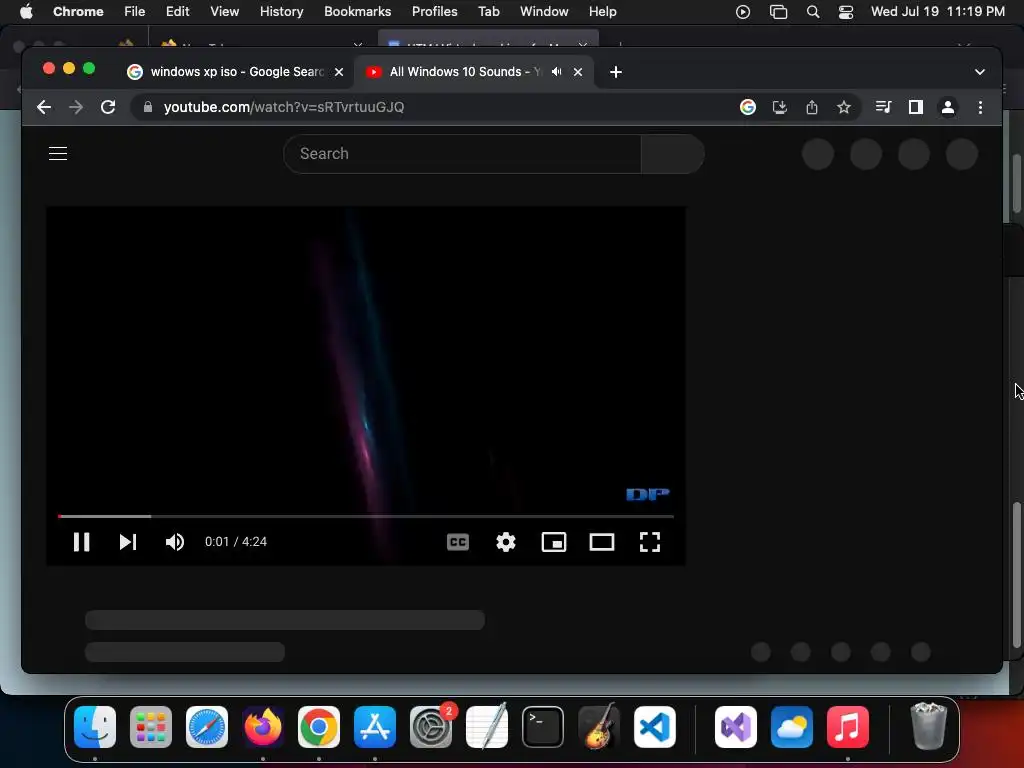Open the Chrome app menu

[x=78, y=12]
